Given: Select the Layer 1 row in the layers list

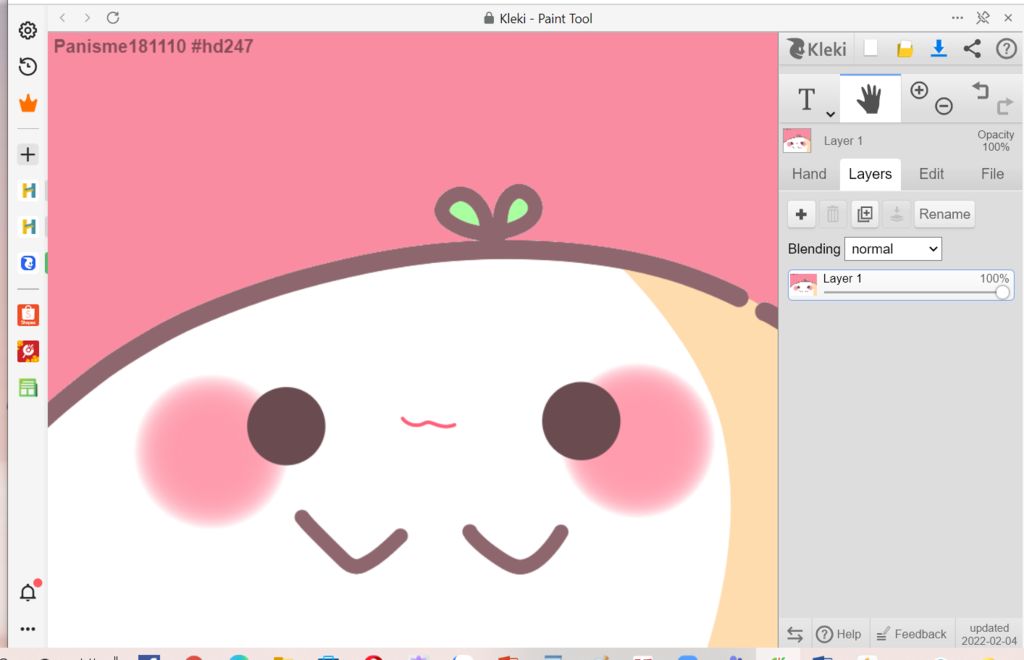Looking at the screenshot, I should (901, 285).
